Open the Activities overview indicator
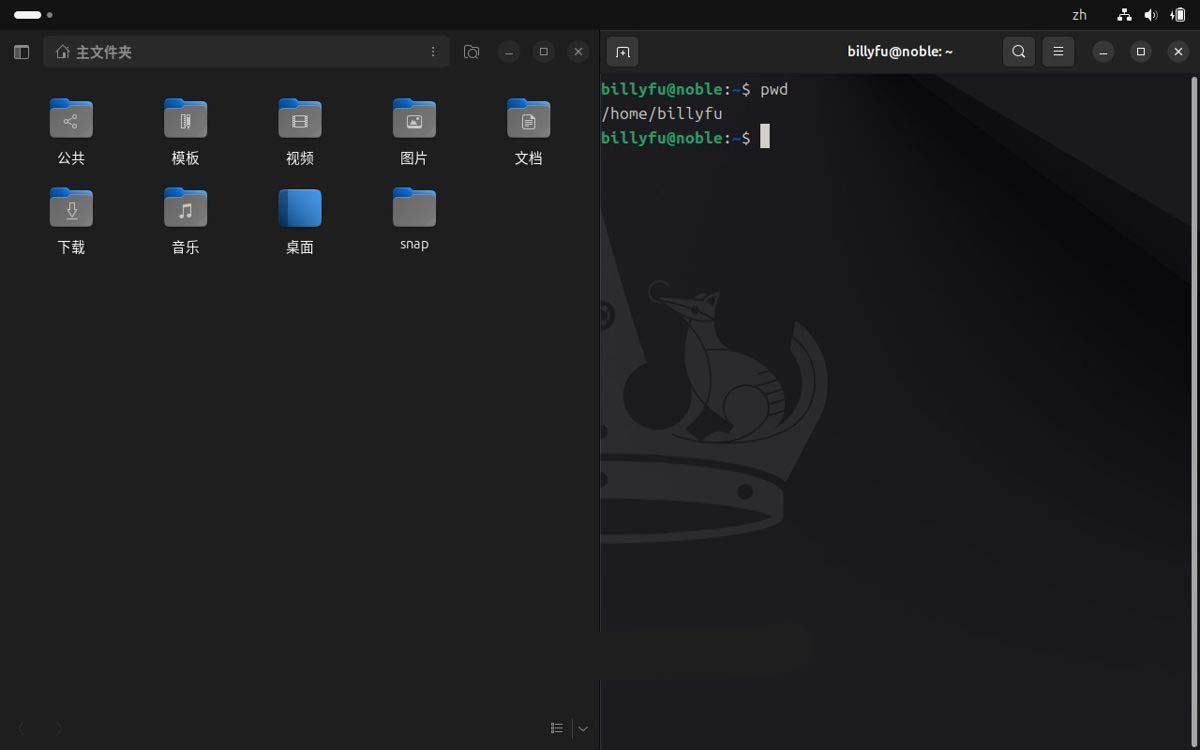1200x750 pixels. pos(33,15)
